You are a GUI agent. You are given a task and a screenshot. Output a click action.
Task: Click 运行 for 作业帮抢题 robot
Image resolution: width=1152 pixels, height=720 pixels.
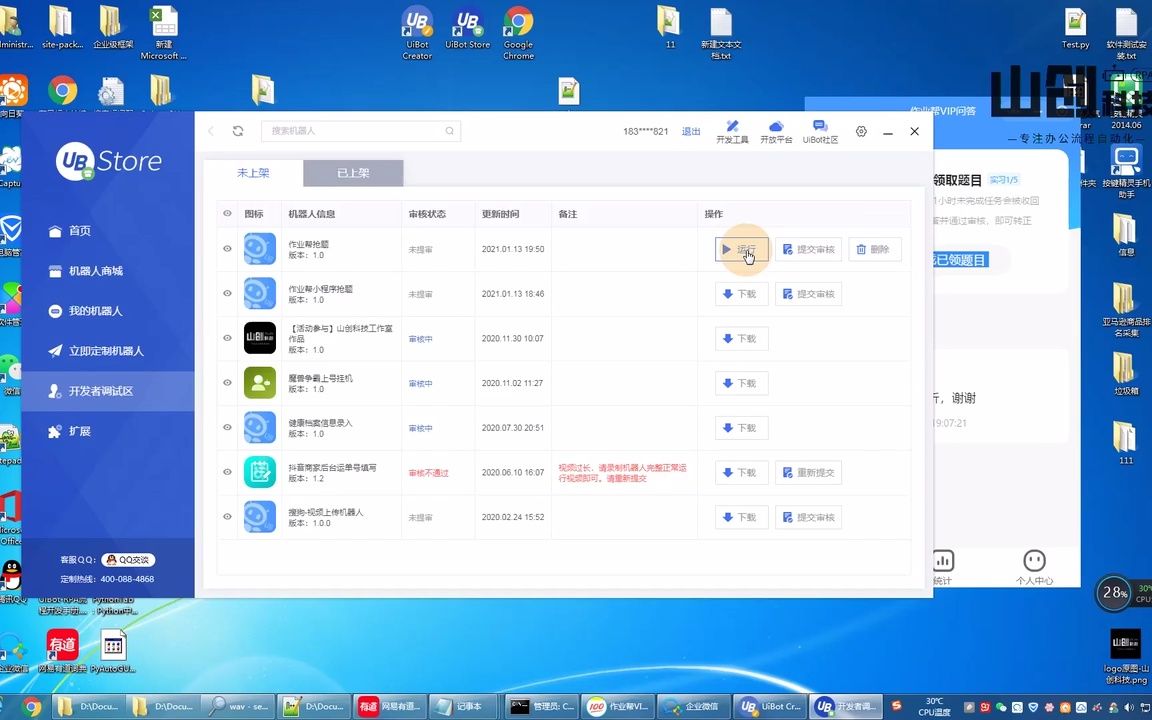[740, 249]
